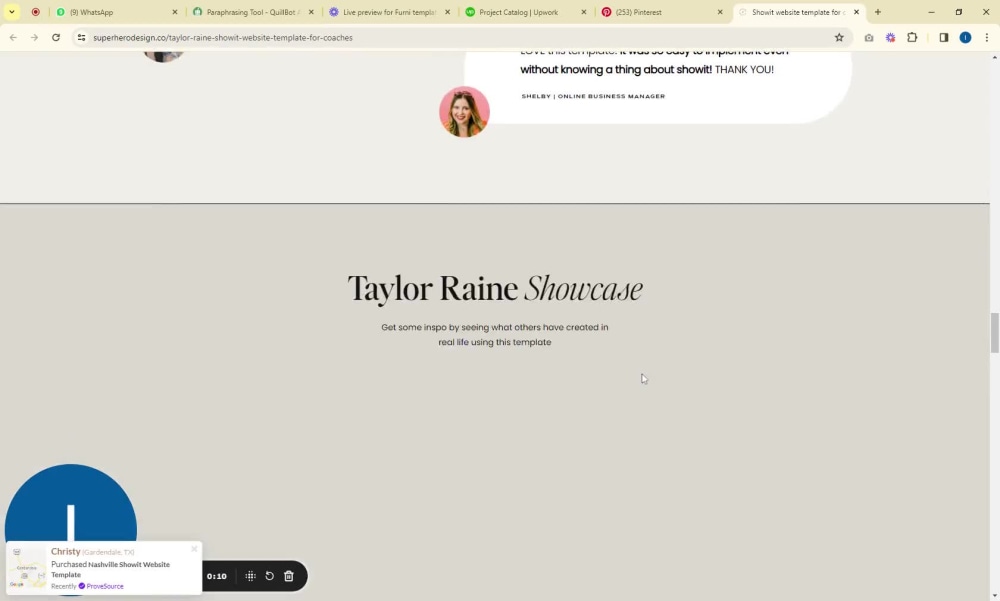Click the Taylor Raine Showcase heading
1000x601 pixels.
(x=495, y=288)
